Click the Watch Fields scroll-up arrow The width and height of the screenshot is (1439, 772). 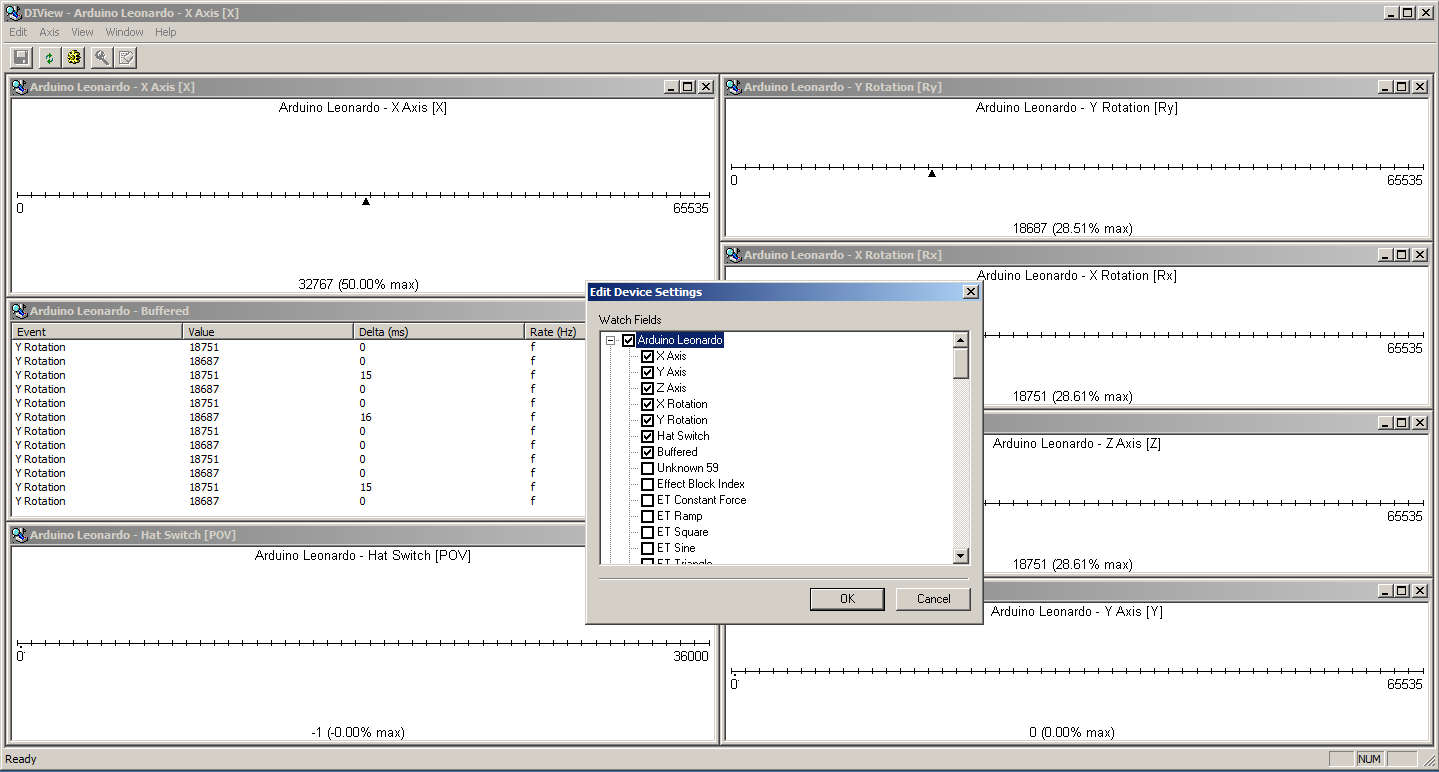point(961,340)
